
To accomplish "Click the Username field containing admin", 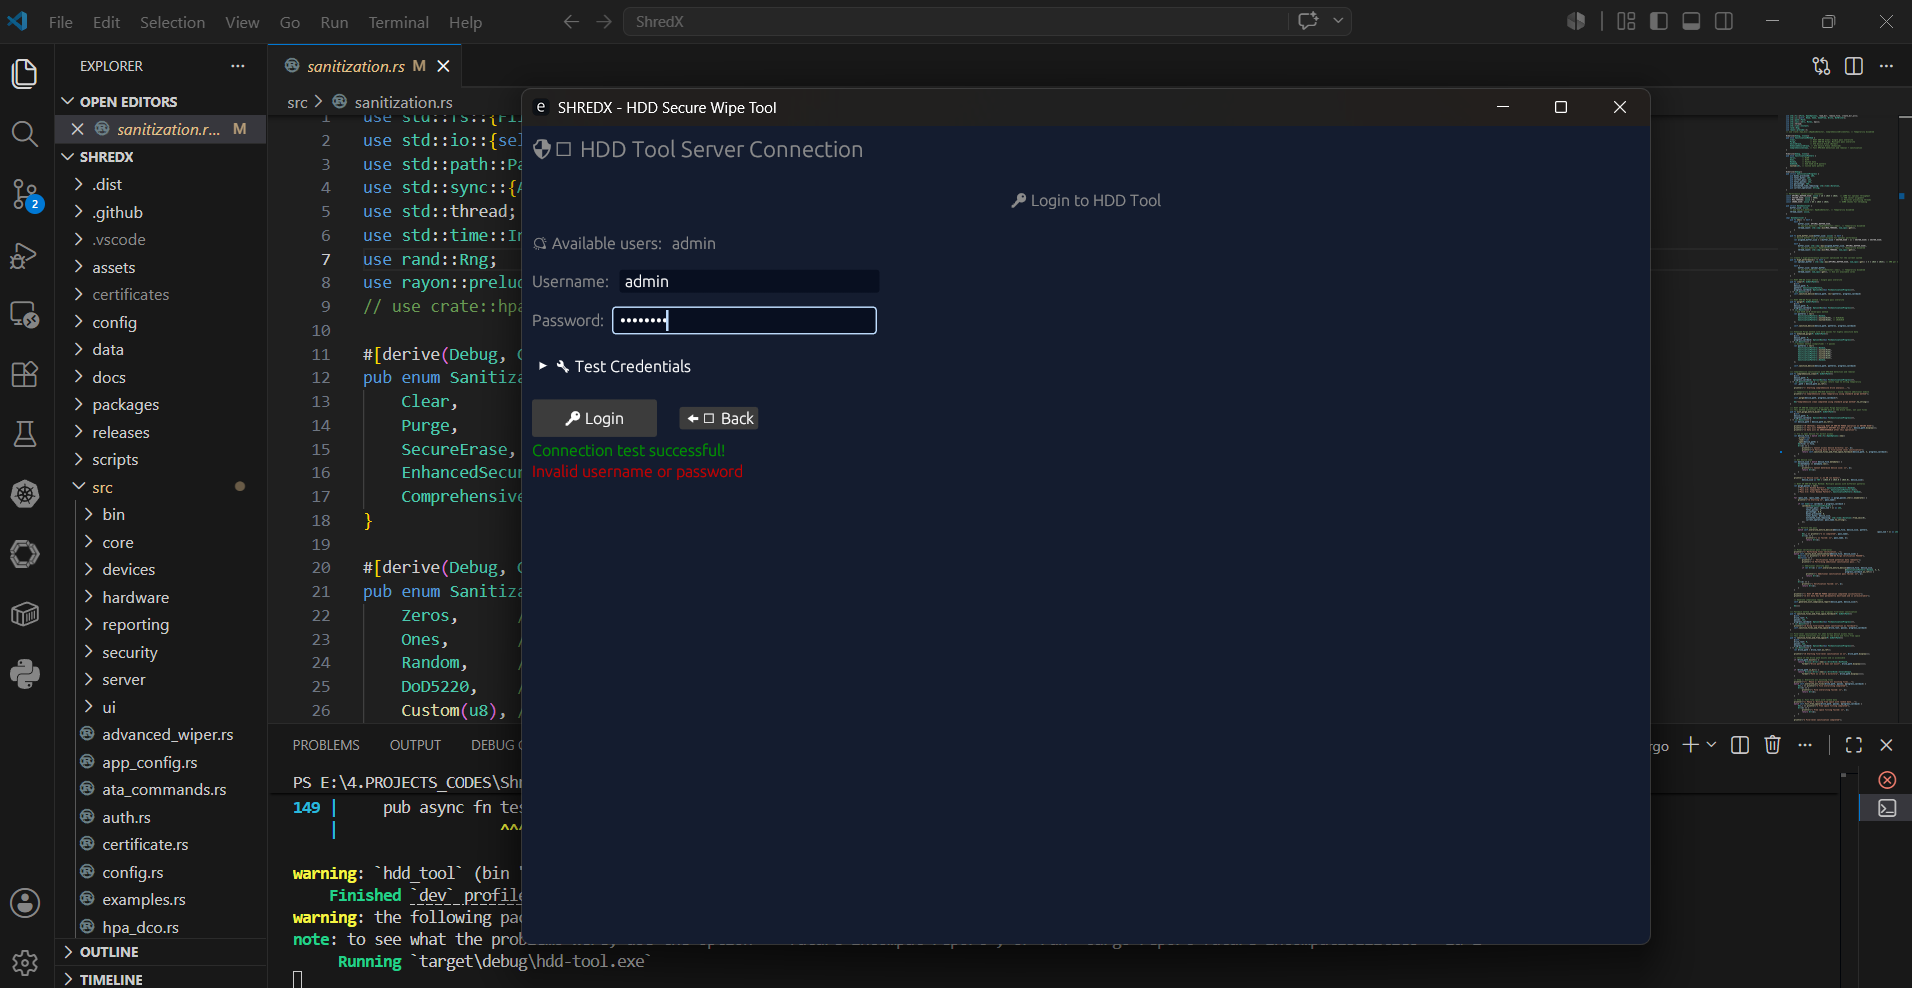I will coord(749,282).
